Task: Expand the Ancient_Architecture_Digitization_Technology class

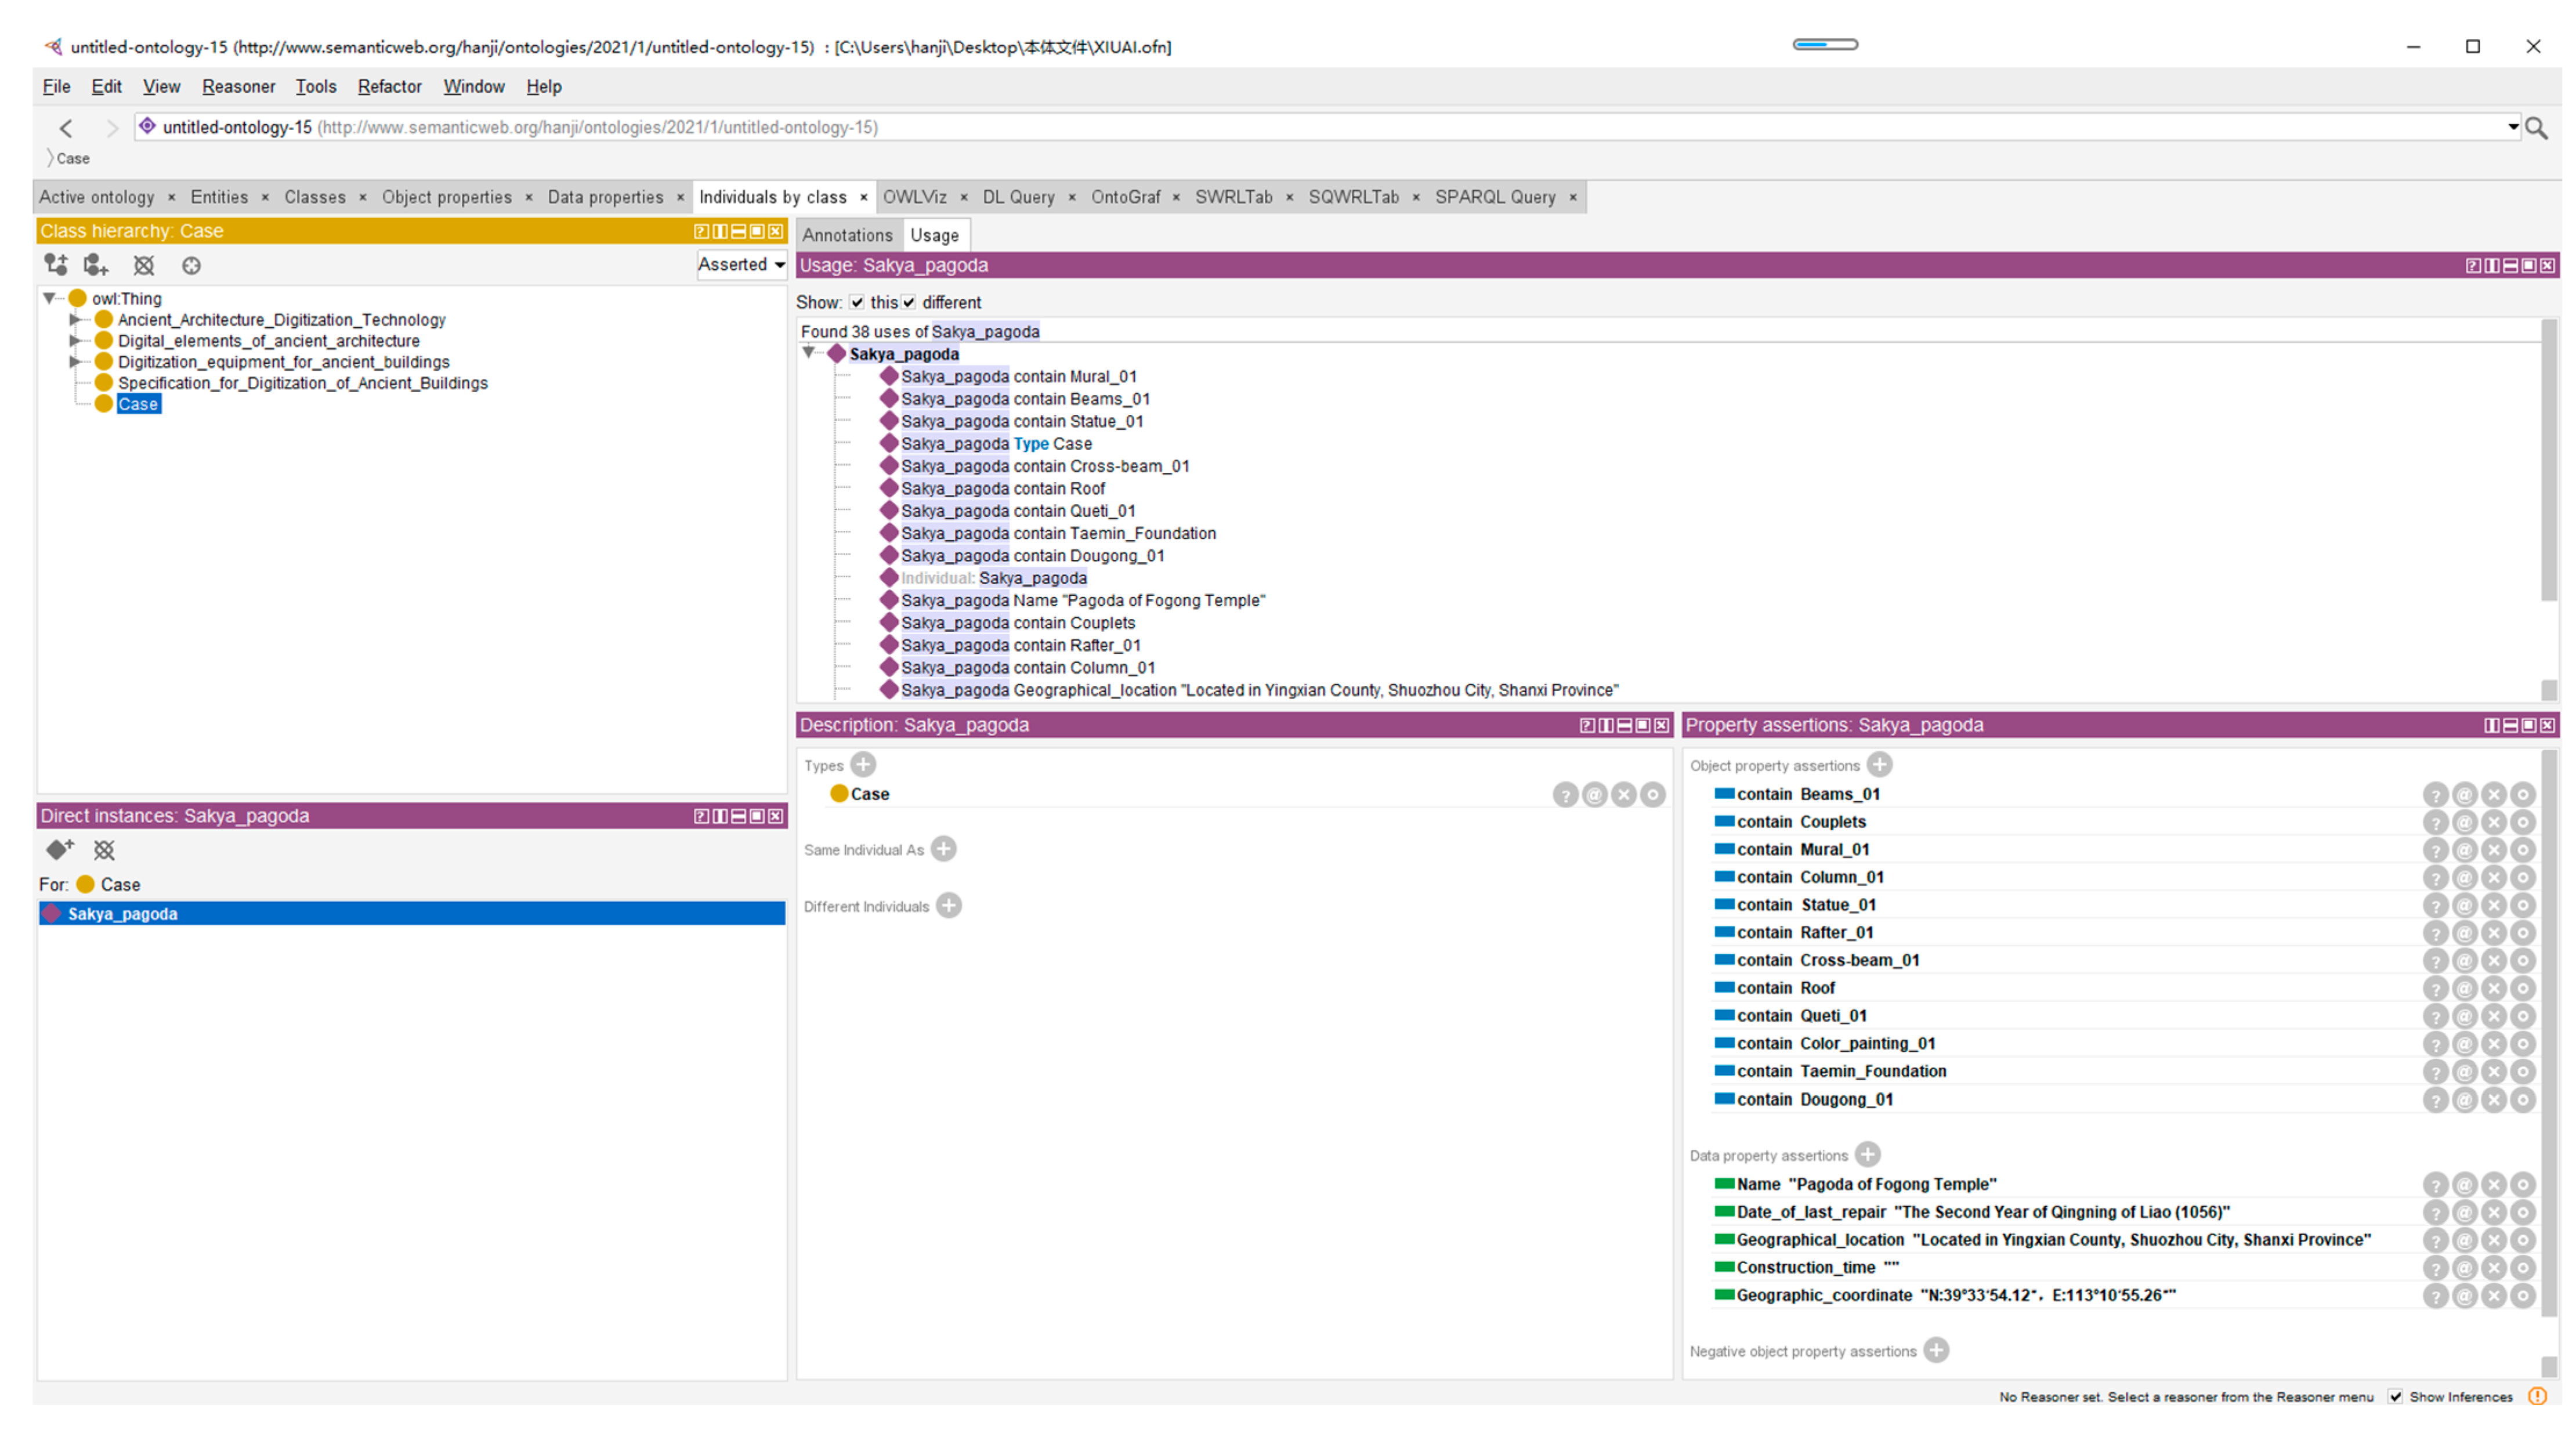Action: coord(74,320)
